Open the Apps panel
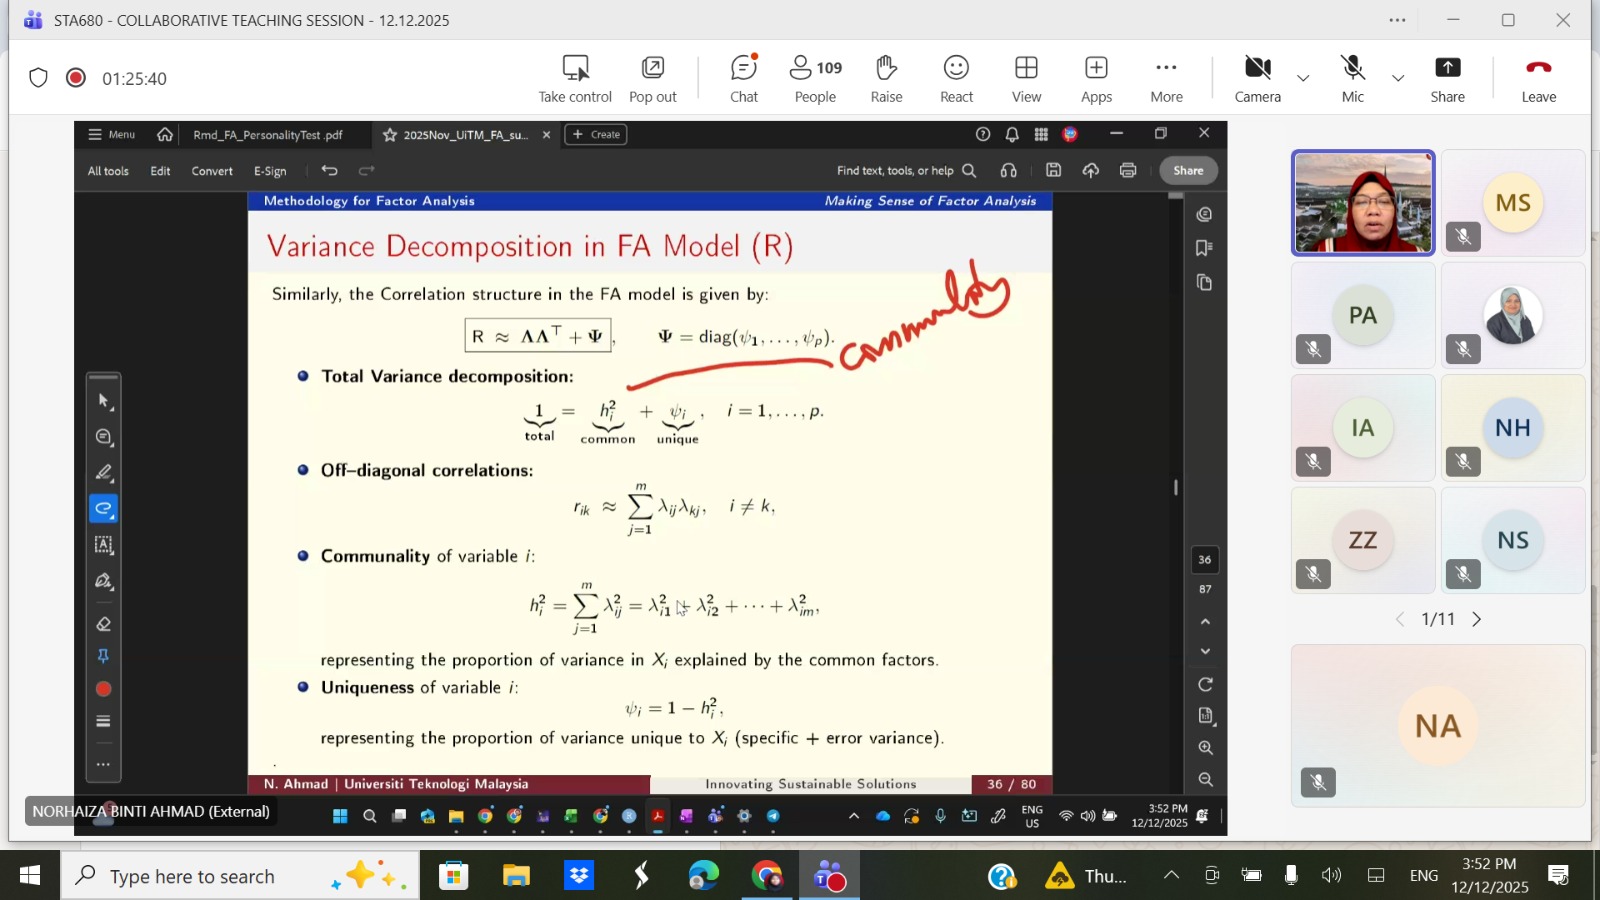1600x900 pixels. pos(1096,79)
